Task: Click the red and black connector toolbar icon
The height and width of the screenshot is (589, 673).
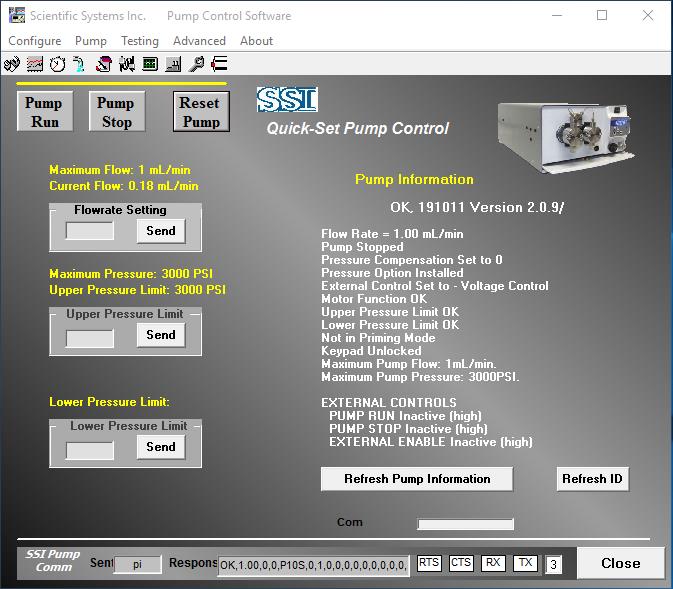Action: tap(219, 64)
